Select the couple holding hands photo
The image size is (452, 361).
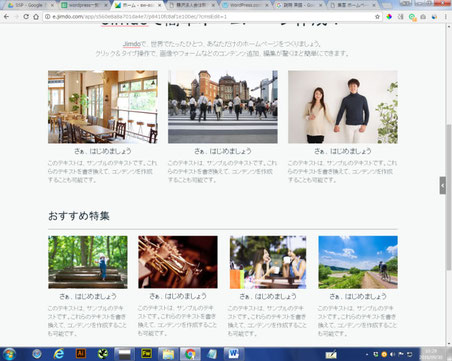343,107
